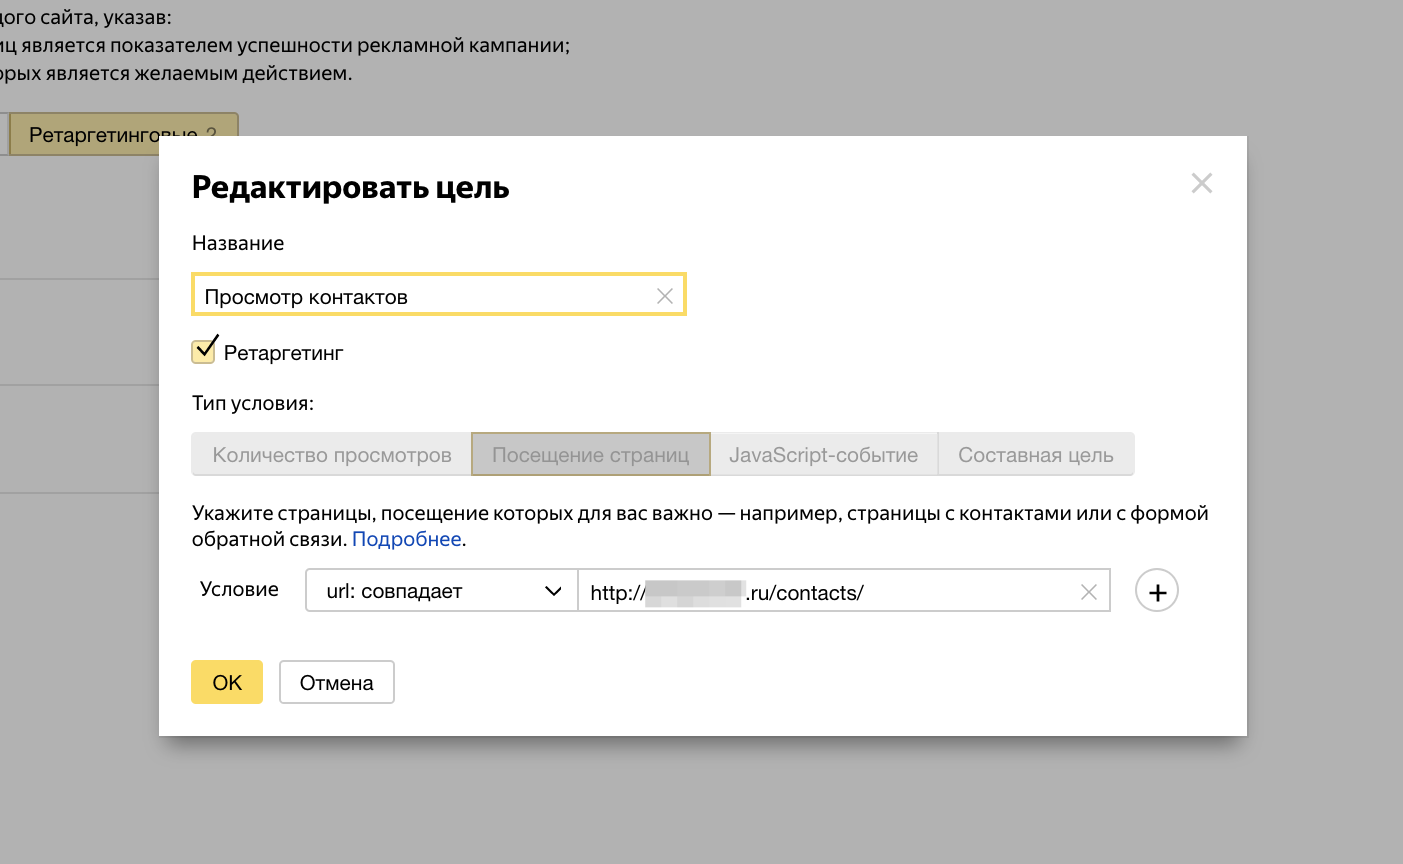This screenshot has height=864, width=1403.
Task: Switch to JavaScript-событие condition type
Action: [823, 455]
